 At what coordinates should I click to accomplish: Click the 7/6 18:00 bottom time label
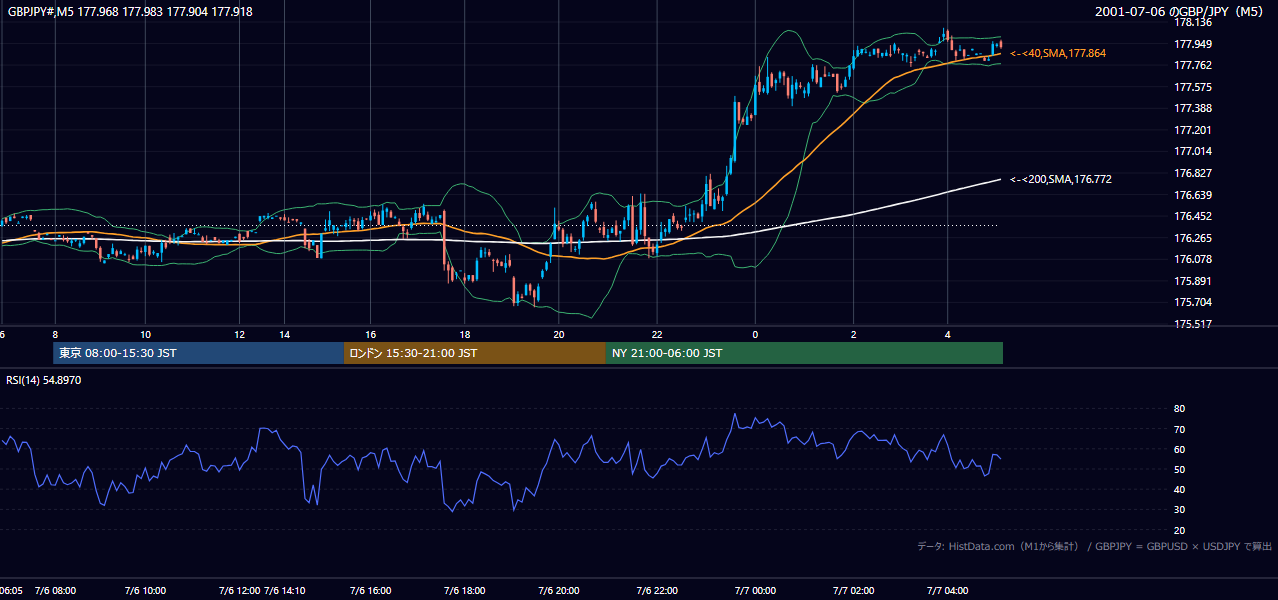[x=464, y=590]
